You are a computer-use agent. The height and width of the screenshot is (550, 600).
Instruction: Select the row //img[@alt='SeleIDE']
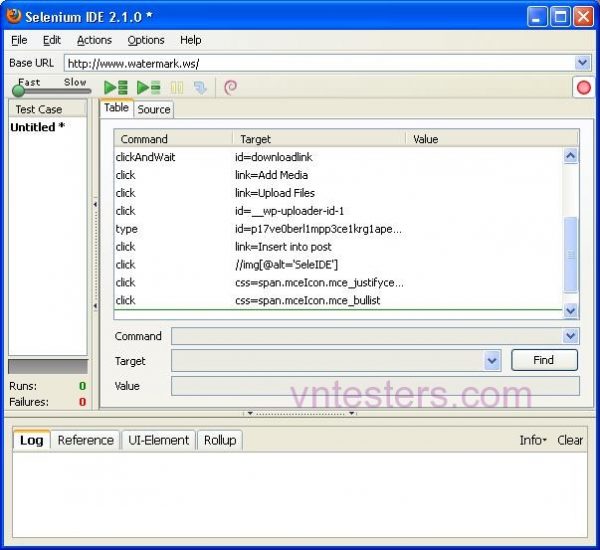tap(339, 264)
